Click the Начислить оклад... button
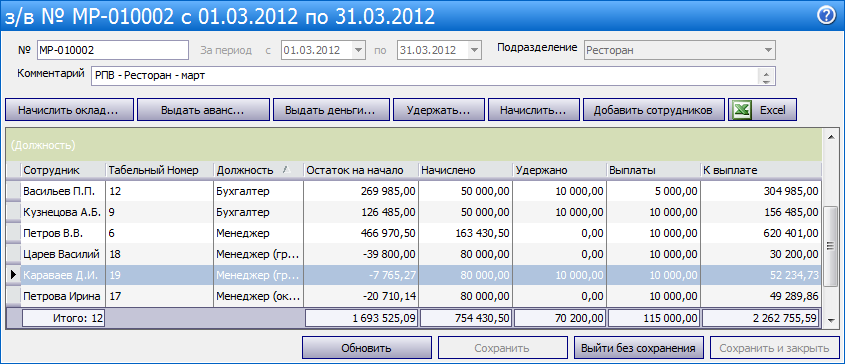 tap(69, 110)
